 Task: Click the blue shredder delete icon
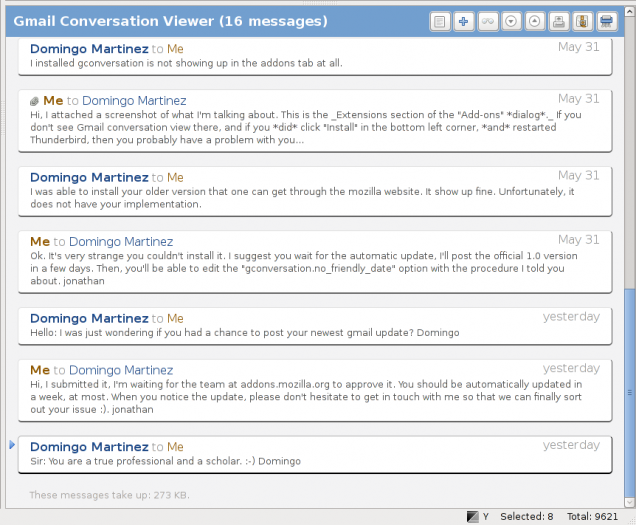point(606,22)
